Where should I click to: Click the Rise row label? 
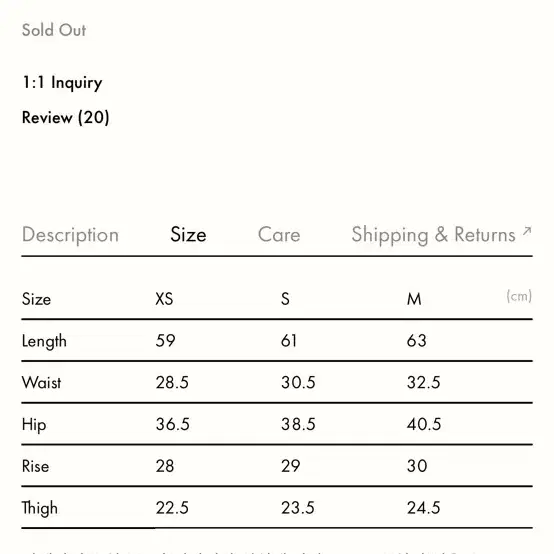click(x=35, y=466)
